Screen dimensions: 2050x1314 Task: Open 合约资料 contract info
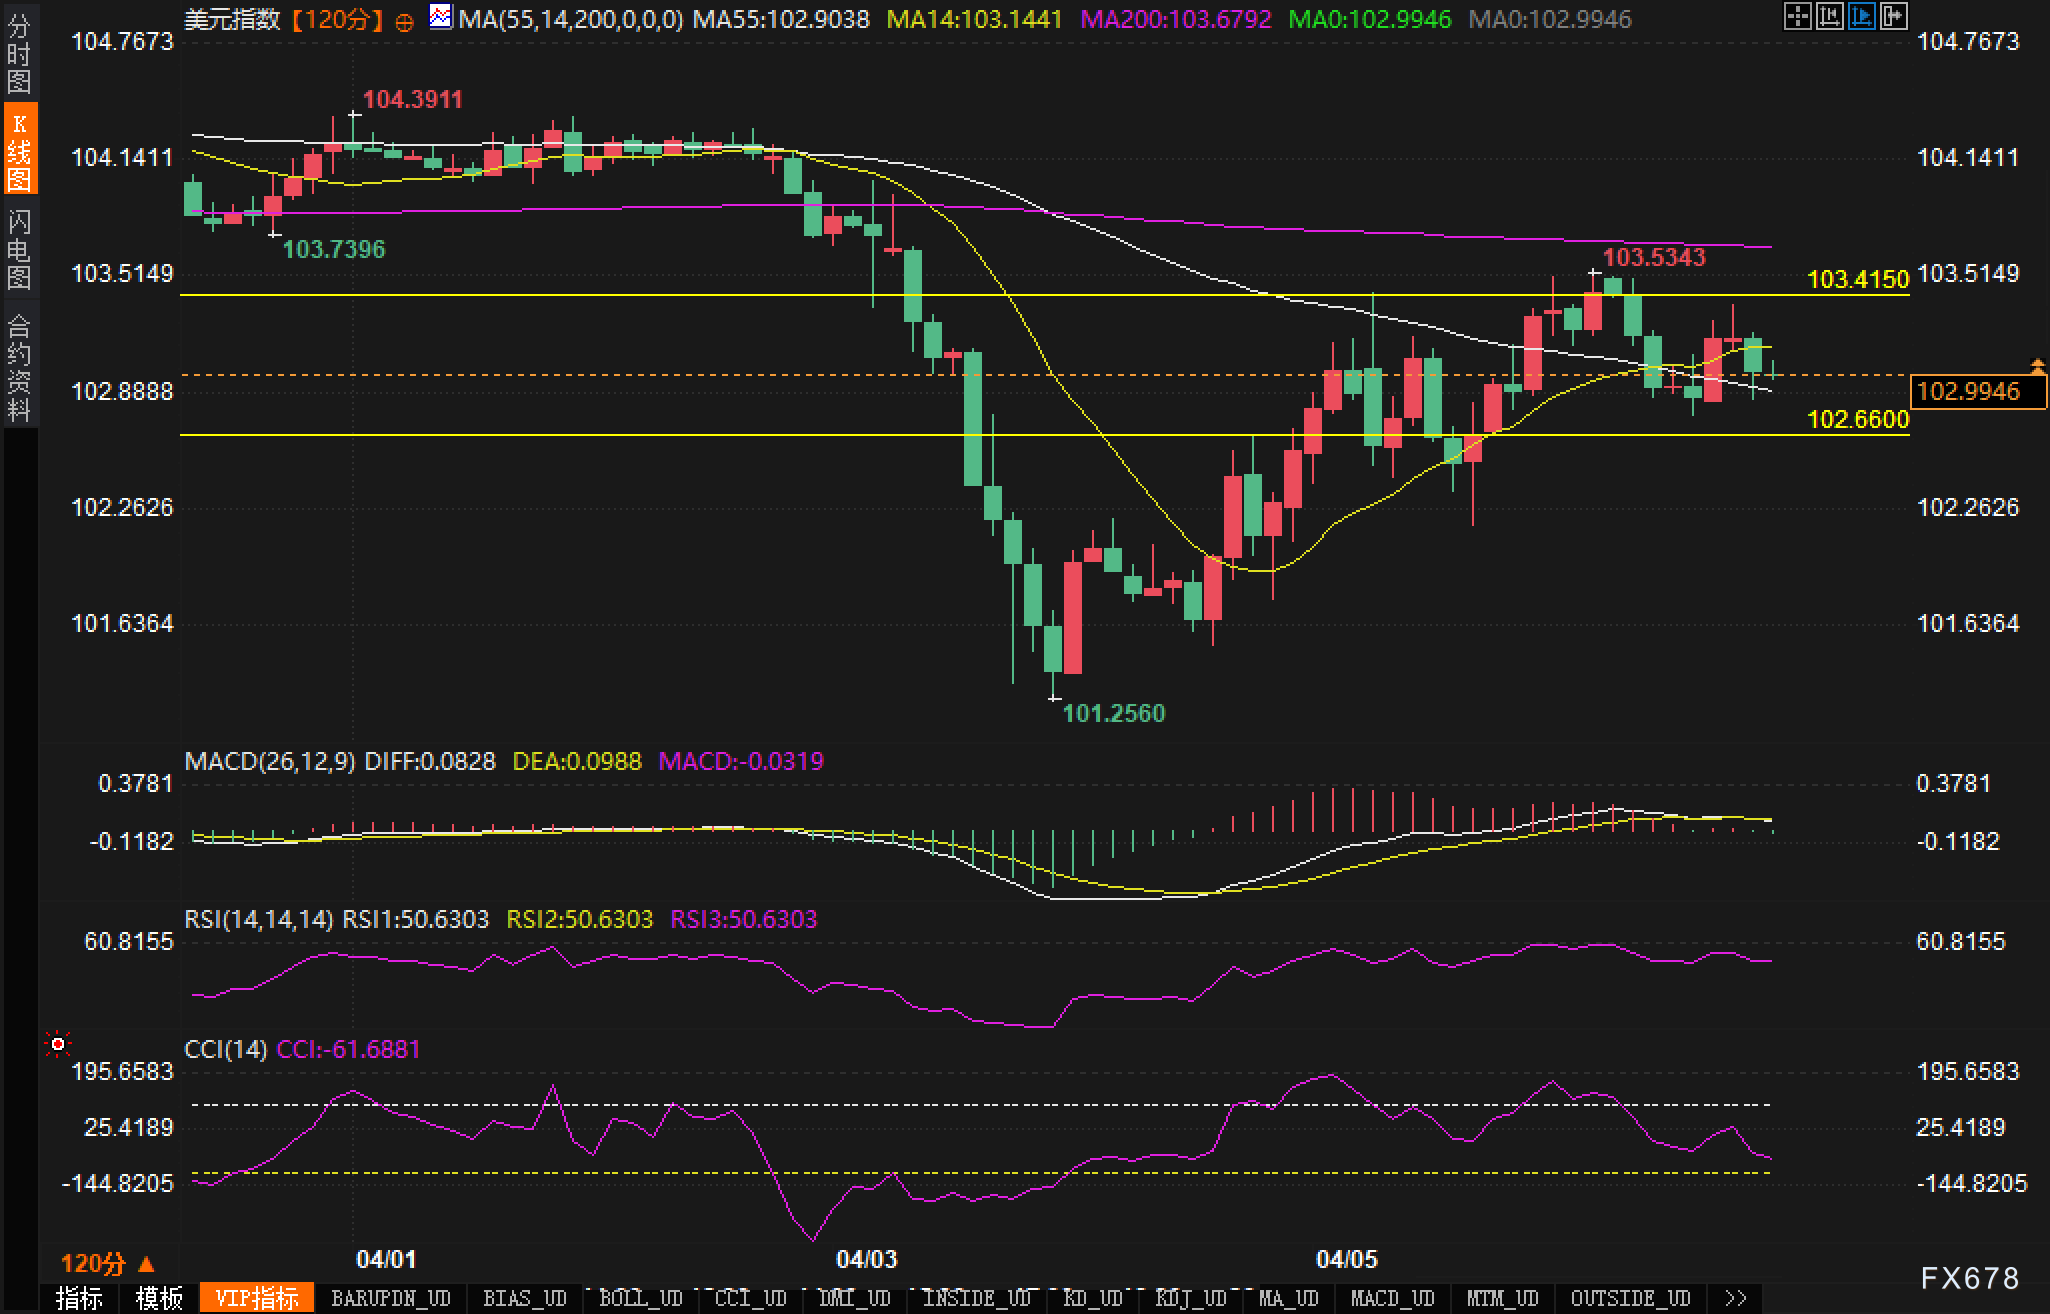pos(19,367)
